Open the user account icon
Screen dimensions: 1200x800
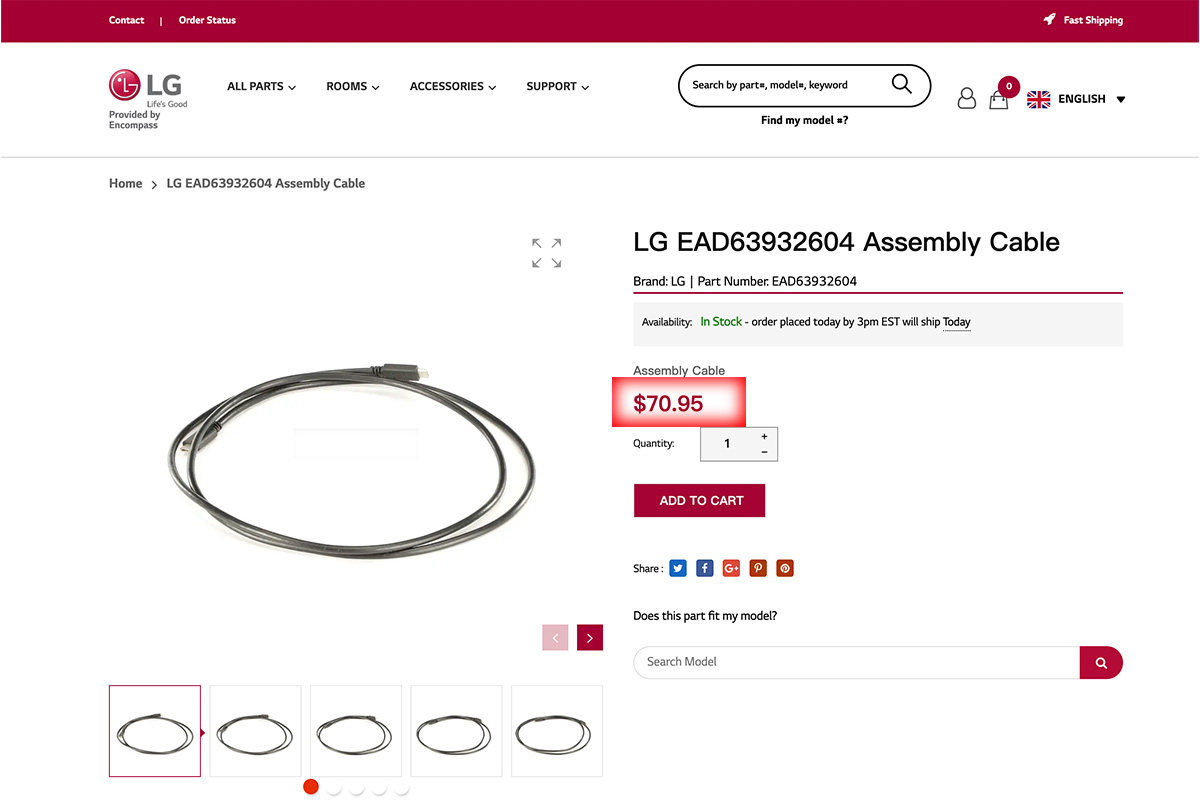click(966, 98)
